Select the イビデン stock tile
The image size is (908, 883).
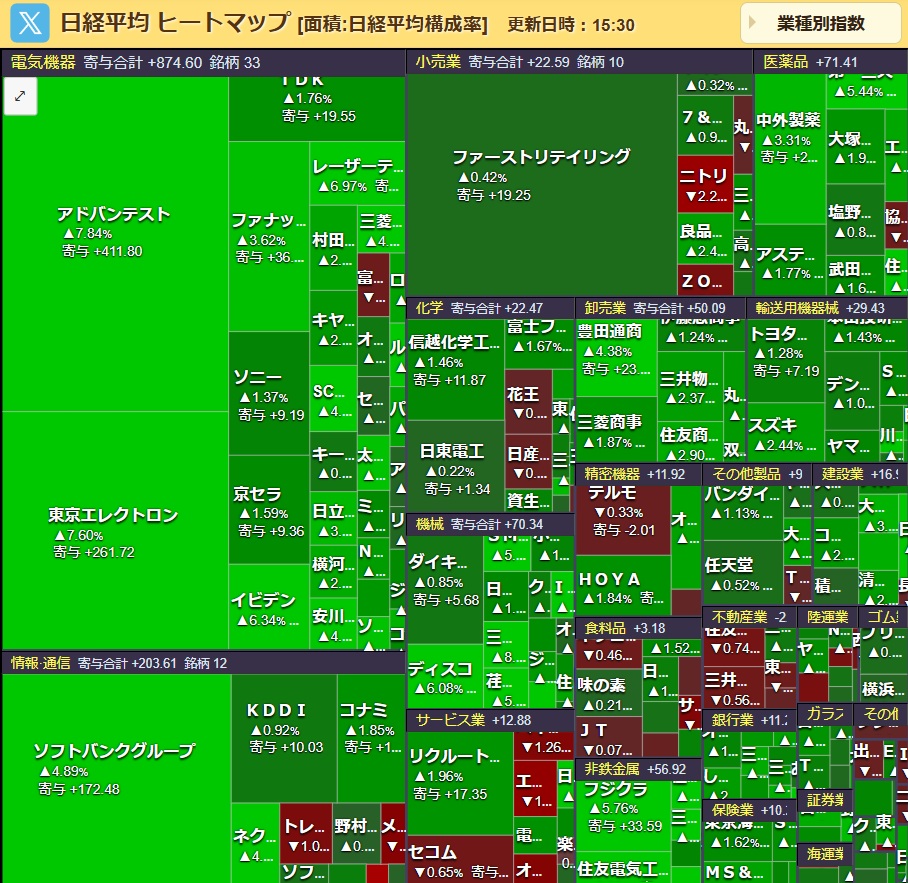(x=269, y=607)
